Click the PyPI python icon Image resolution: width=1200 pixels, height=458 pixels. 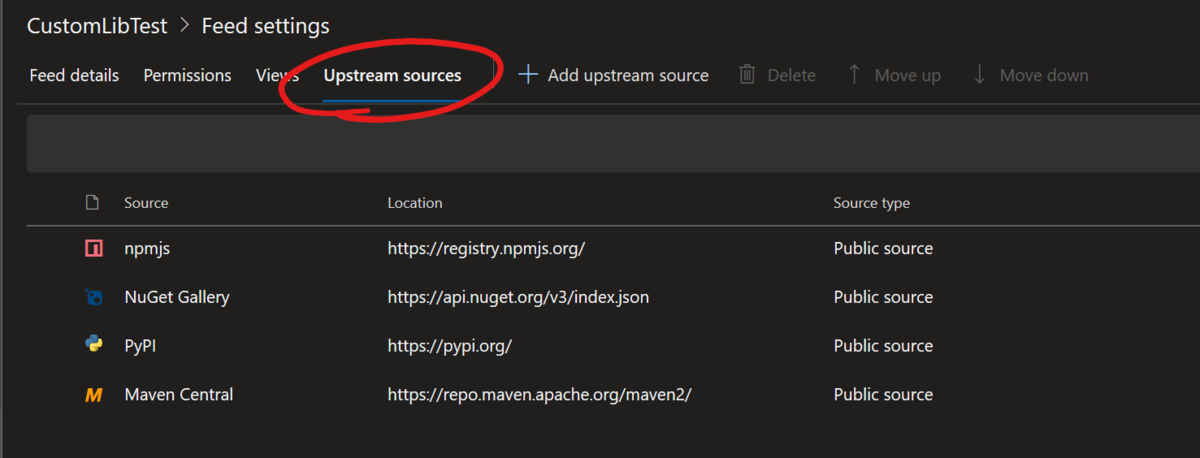coord(93,345)
